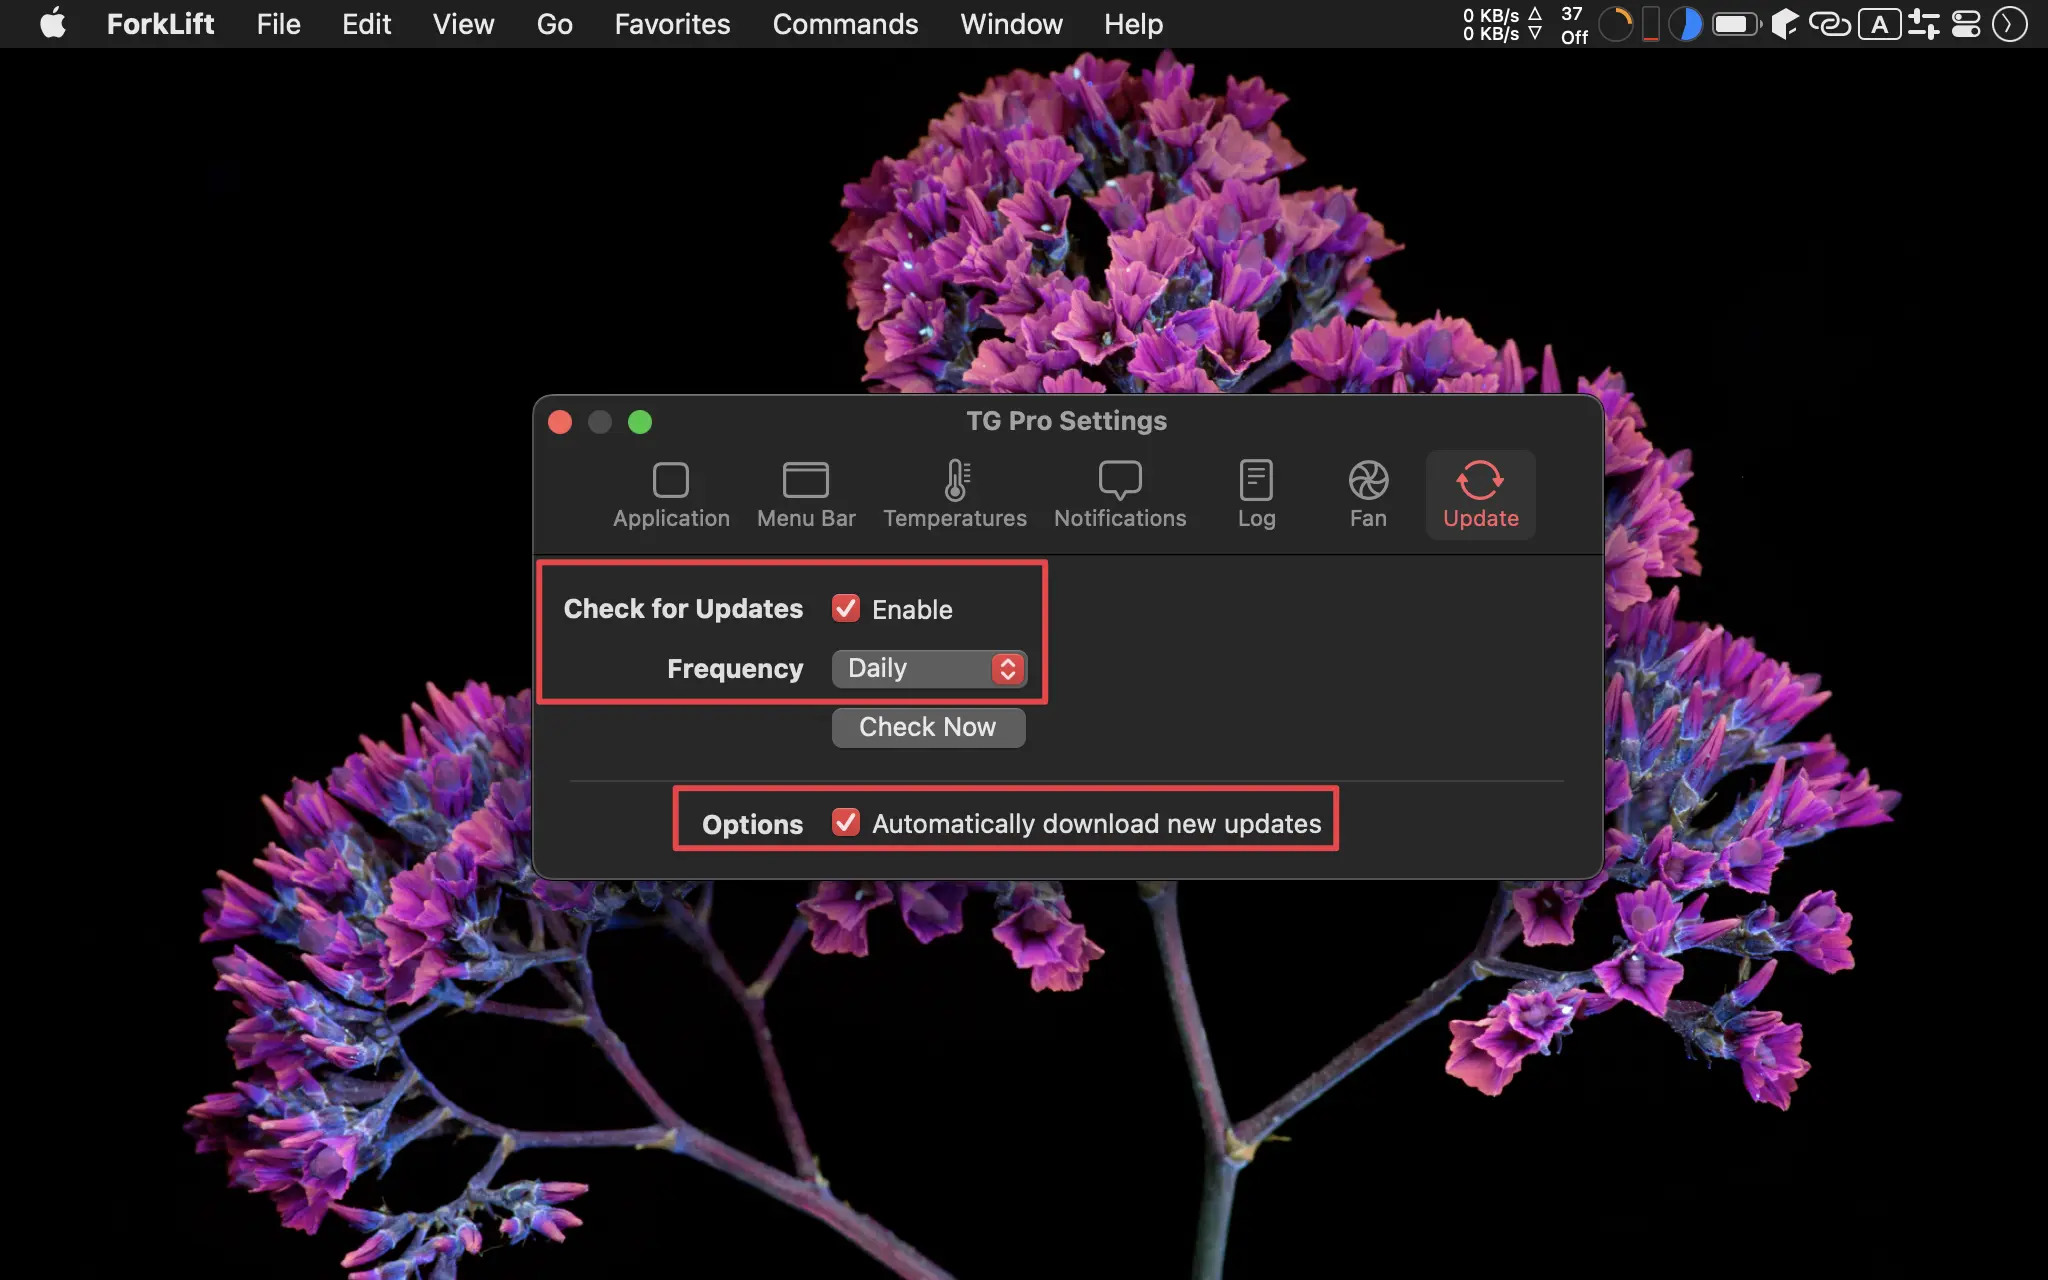This screenshot has width=2048, height=1280.
Task: Open the Go menu
Action: coord(554,24)
